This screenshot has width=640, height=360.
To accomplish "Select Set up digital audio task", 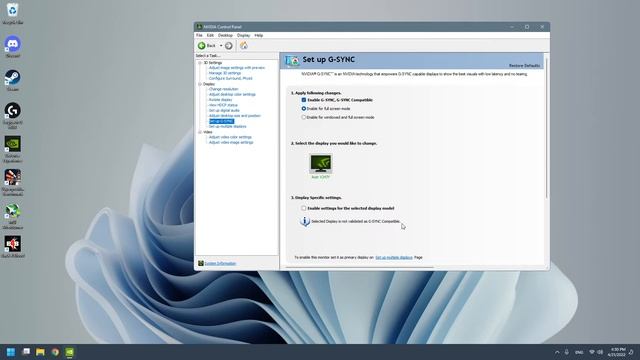I will (x=224, y=111).
